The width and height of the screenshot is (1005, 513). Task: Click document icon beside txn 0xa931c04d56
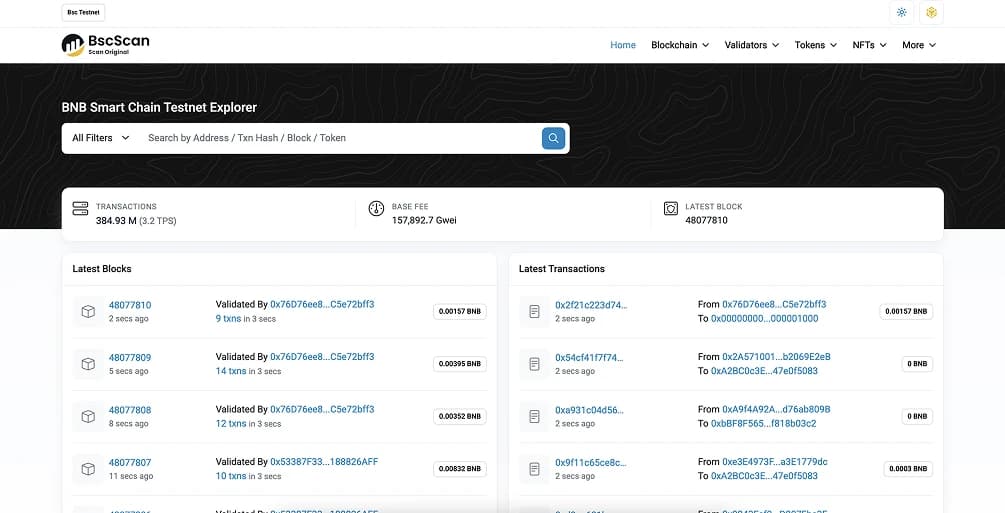[x=535, y=417]
